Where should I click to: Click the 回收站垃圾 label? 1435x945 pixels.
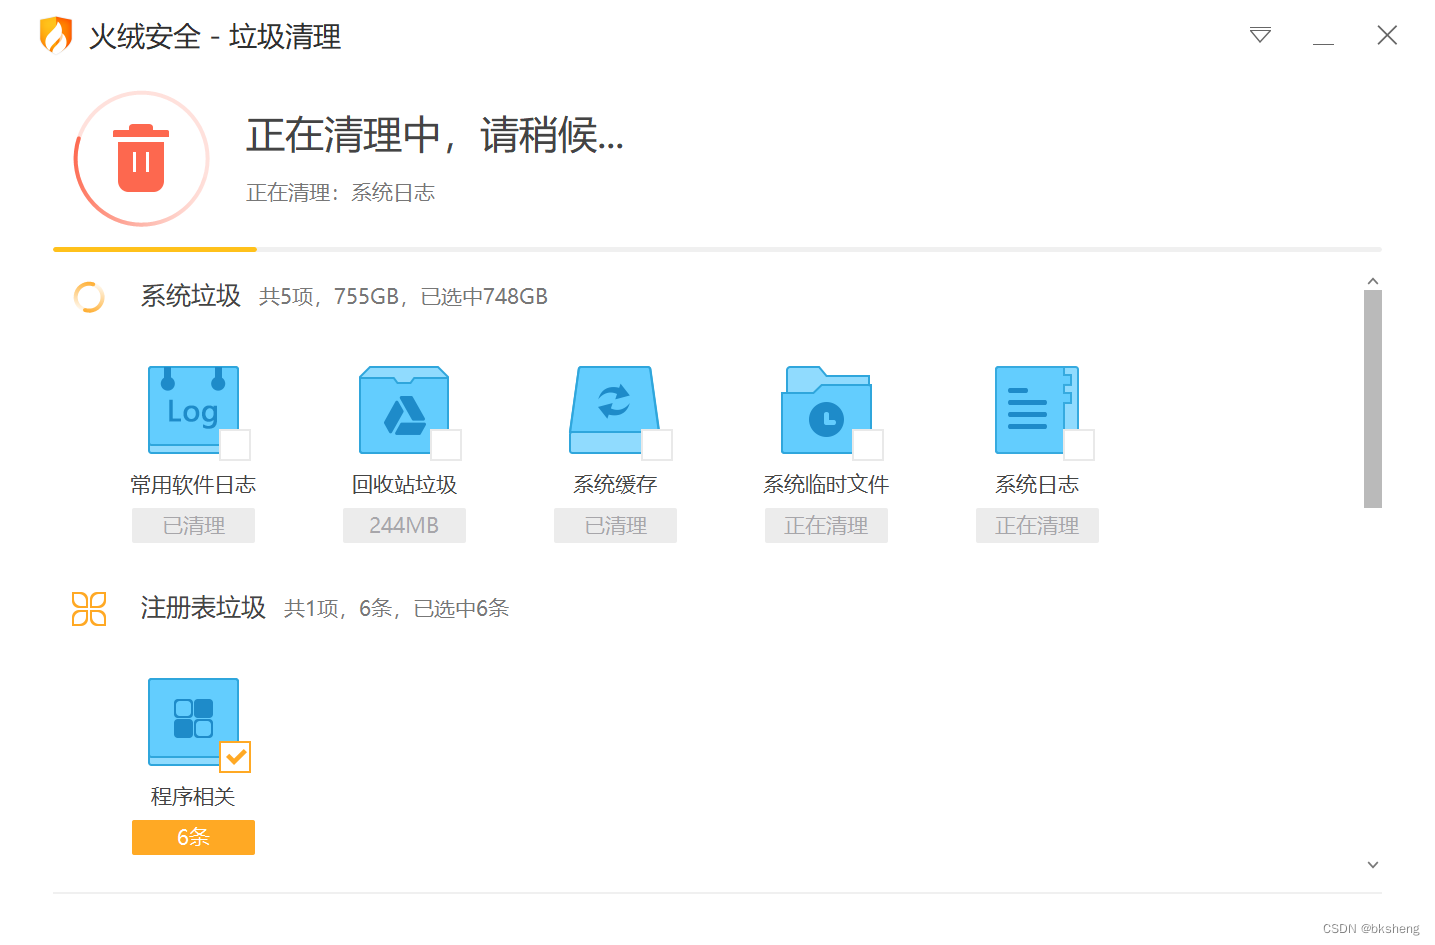[404, 485]
